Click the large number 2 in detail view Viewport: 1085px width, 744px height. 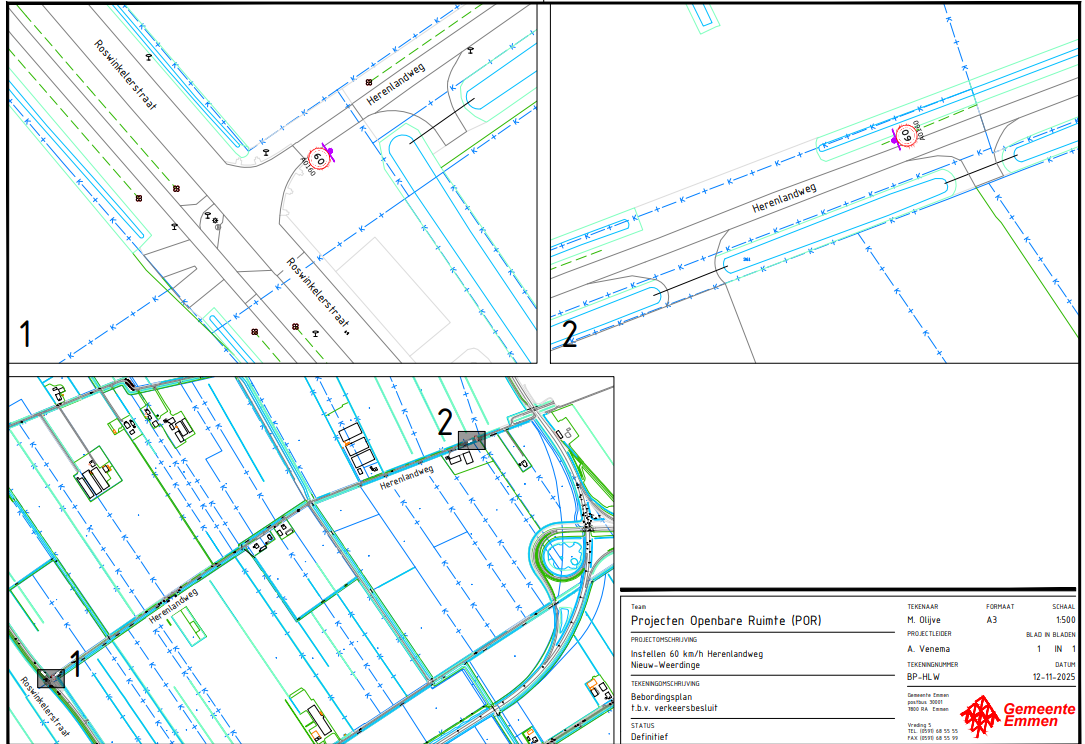point(569,335)
